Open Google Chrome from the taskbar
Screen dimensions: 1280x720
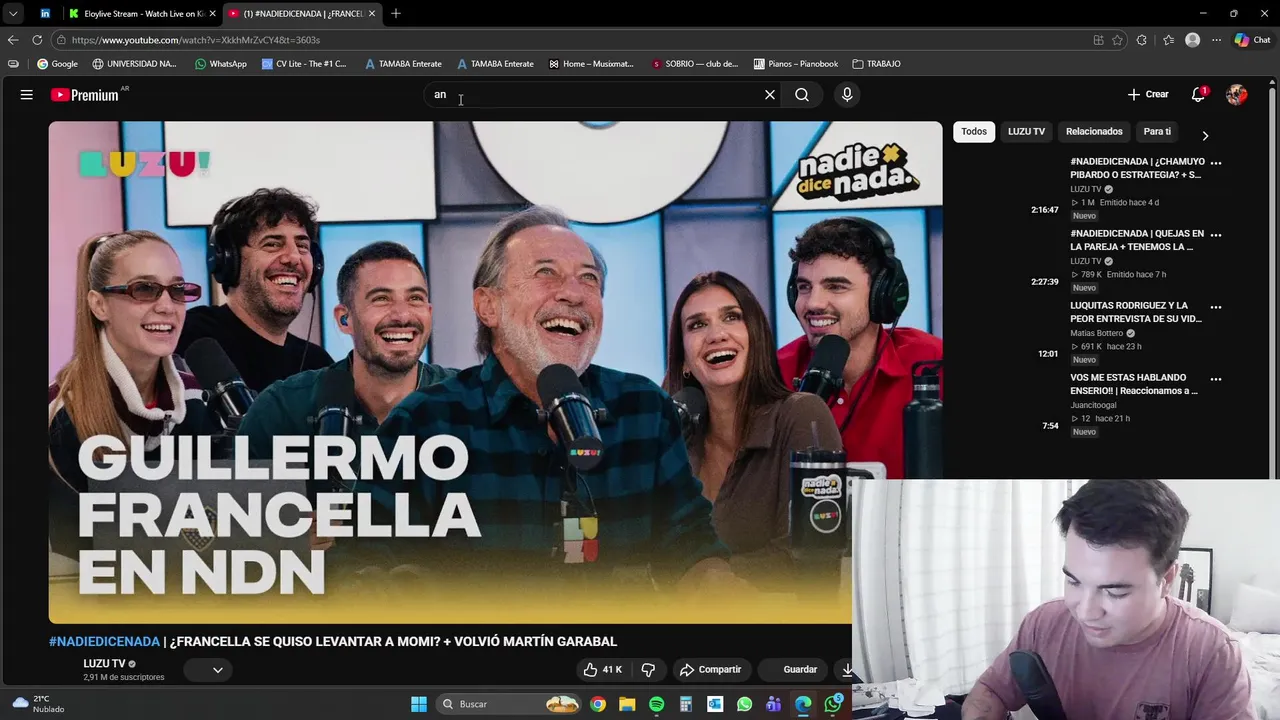coord(598,704)
